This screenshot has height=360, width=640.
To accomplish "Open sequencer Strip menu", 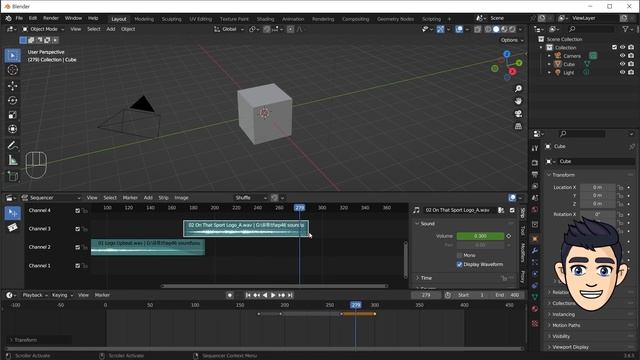I will coord(163,198).
